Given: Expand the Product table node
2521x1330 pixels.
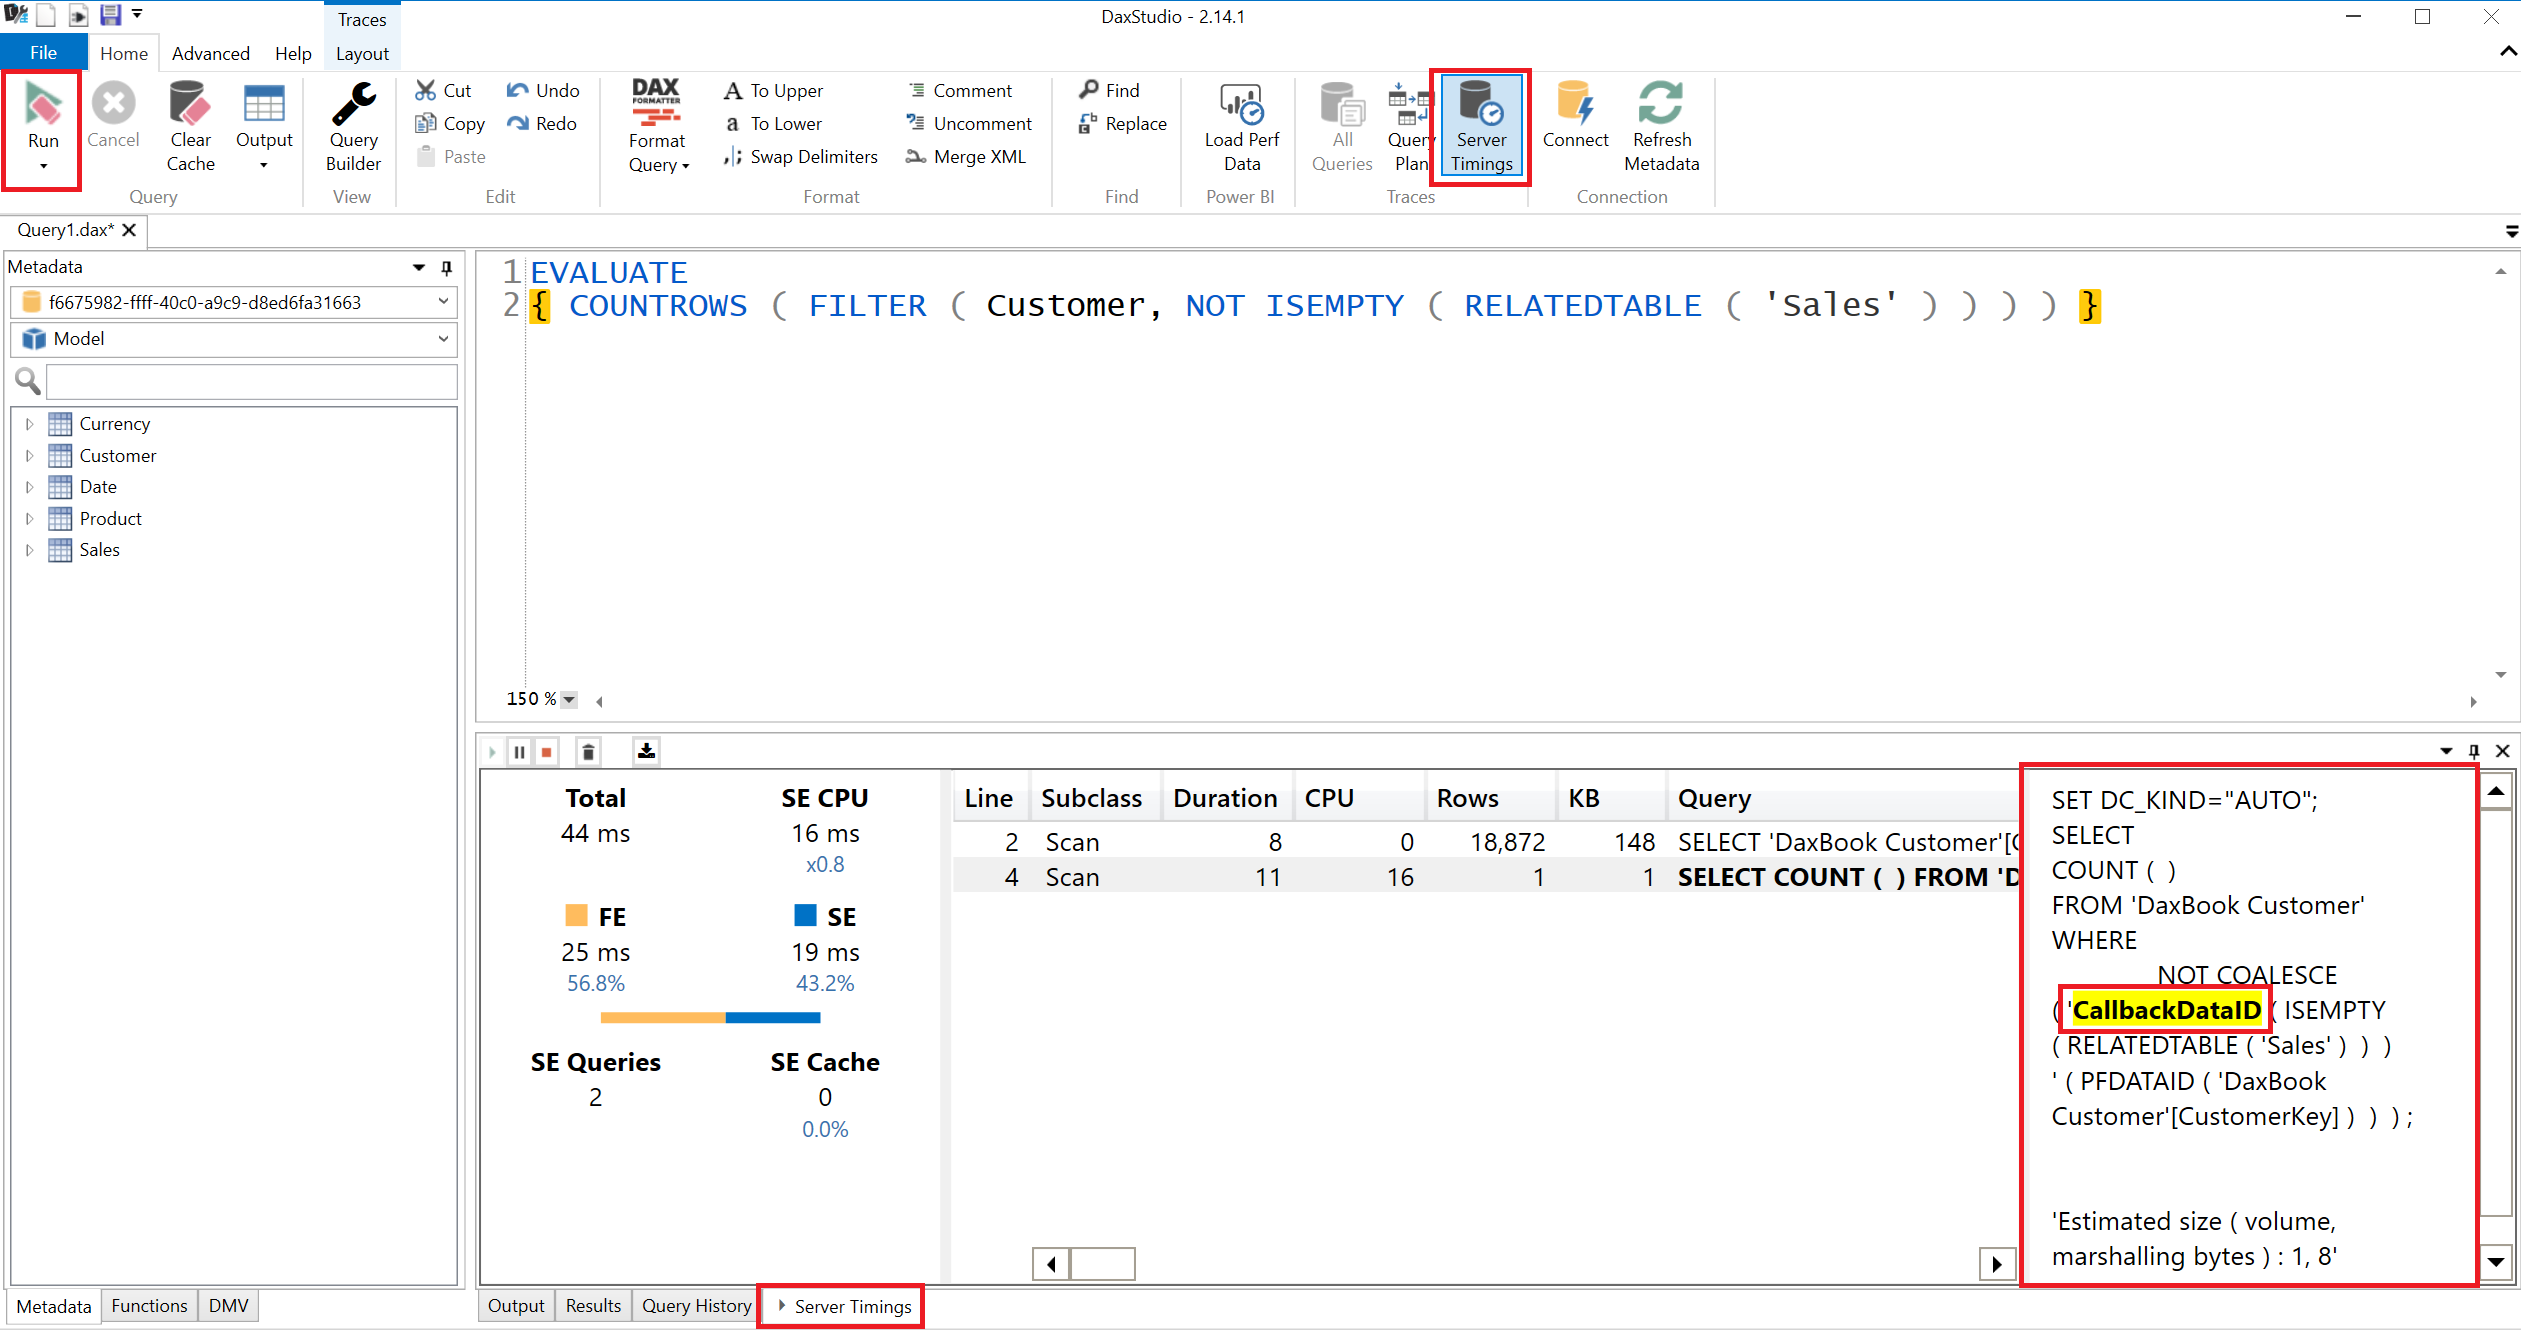Looking at the screenshot, I should [29, 519].
